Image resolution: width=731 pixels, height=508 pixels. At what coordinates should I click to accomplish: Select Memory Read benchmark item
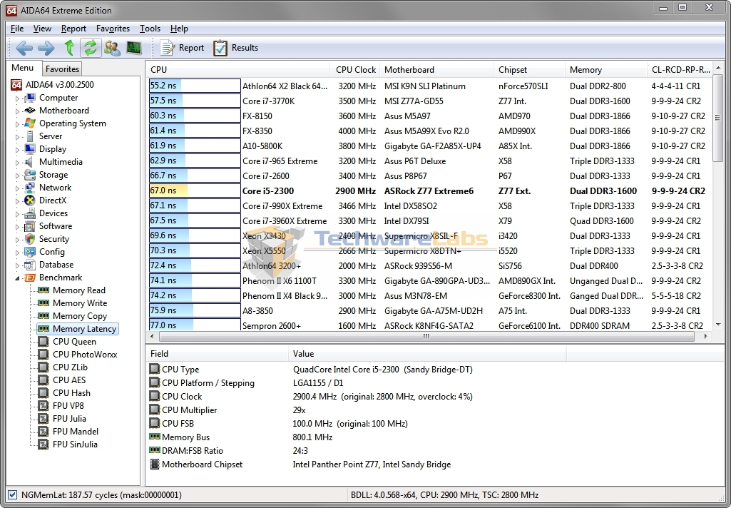tap(72, 290)
